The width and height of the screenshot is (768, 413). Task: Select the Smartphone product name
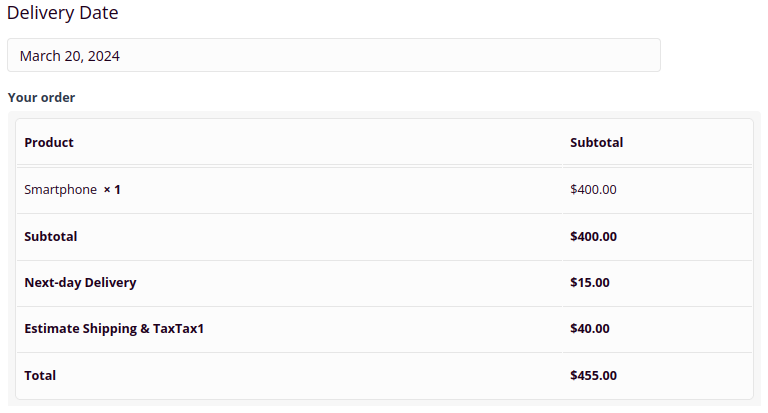[60, 189]
